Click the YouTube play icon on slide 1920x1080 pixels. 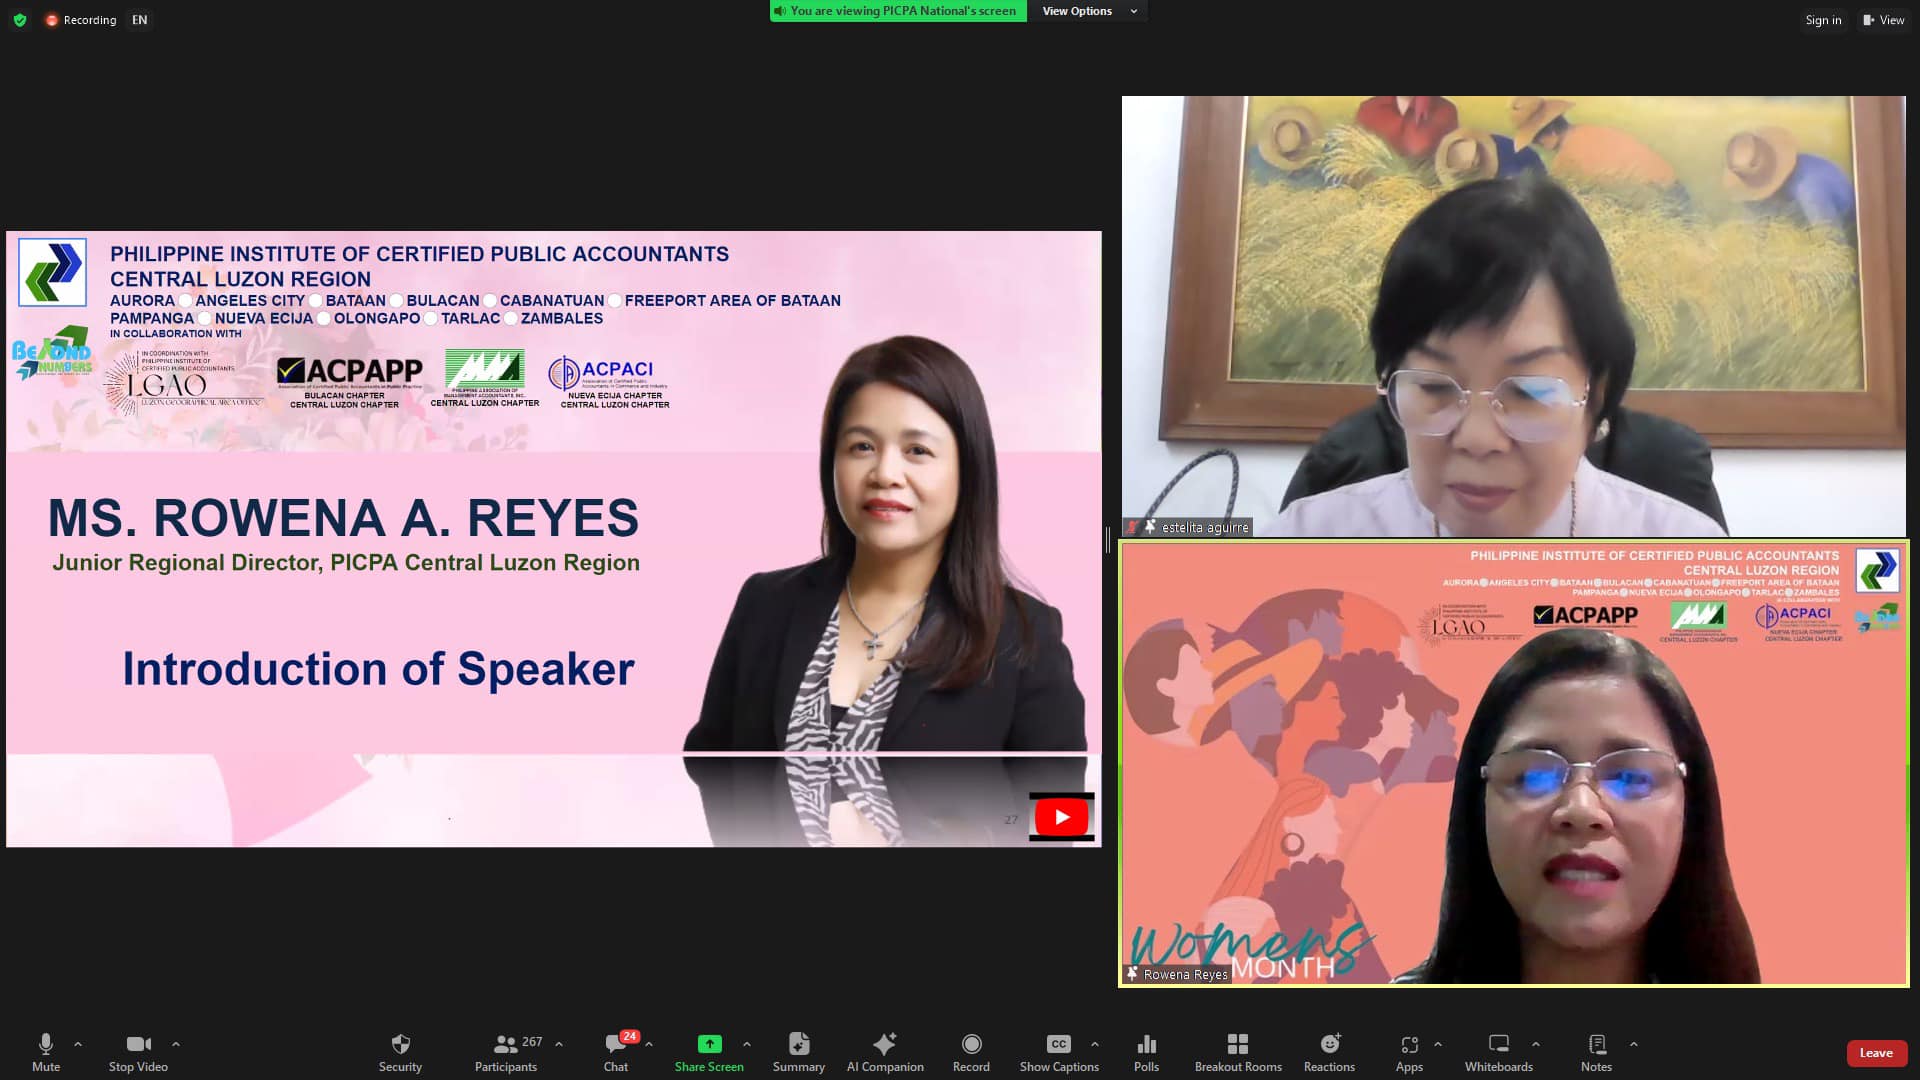tap(1061, 817)
